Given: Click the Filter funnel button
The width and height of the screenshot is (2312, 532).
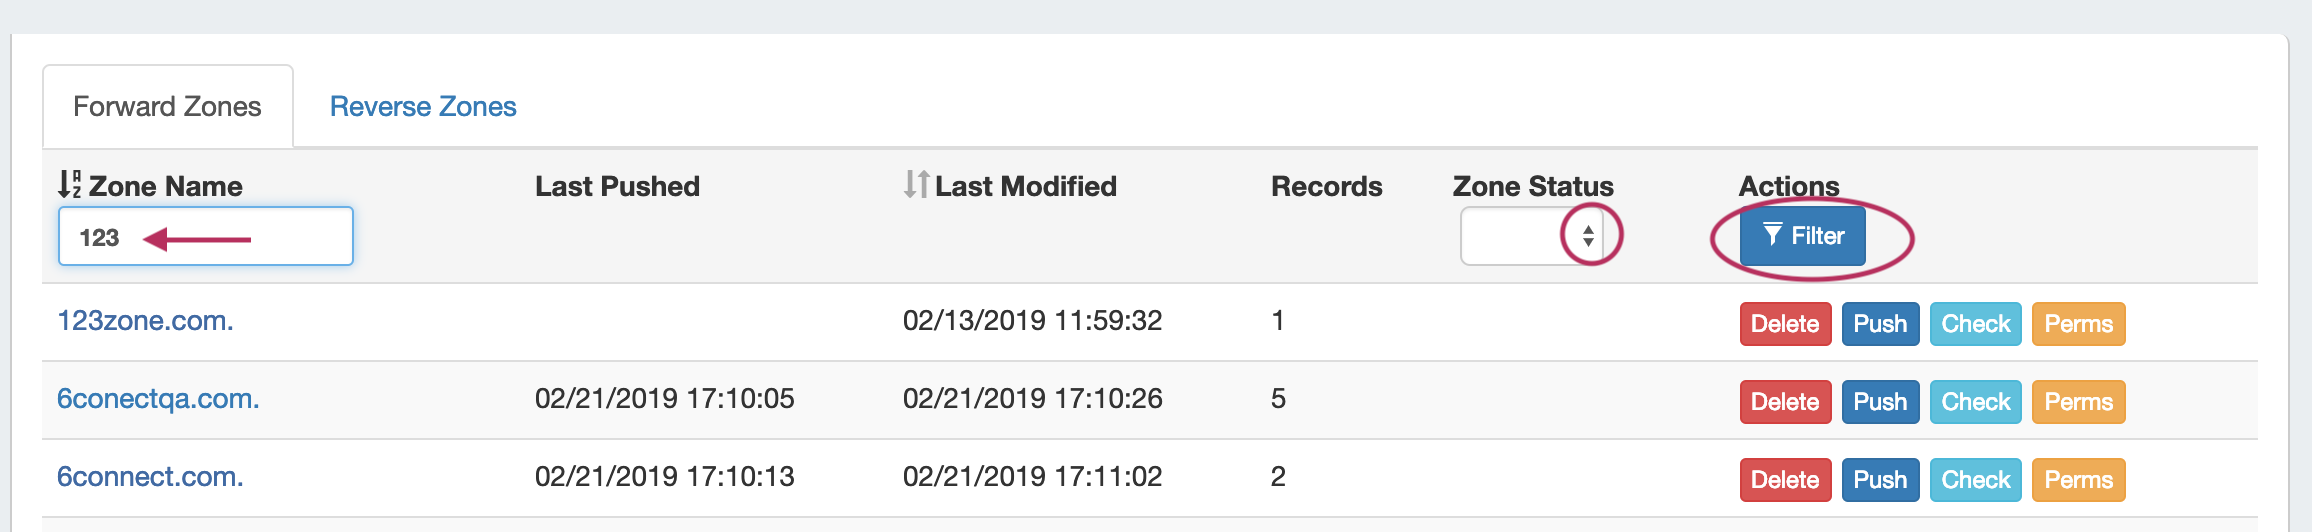Looking at the screenshot, I should [1802, 236].
